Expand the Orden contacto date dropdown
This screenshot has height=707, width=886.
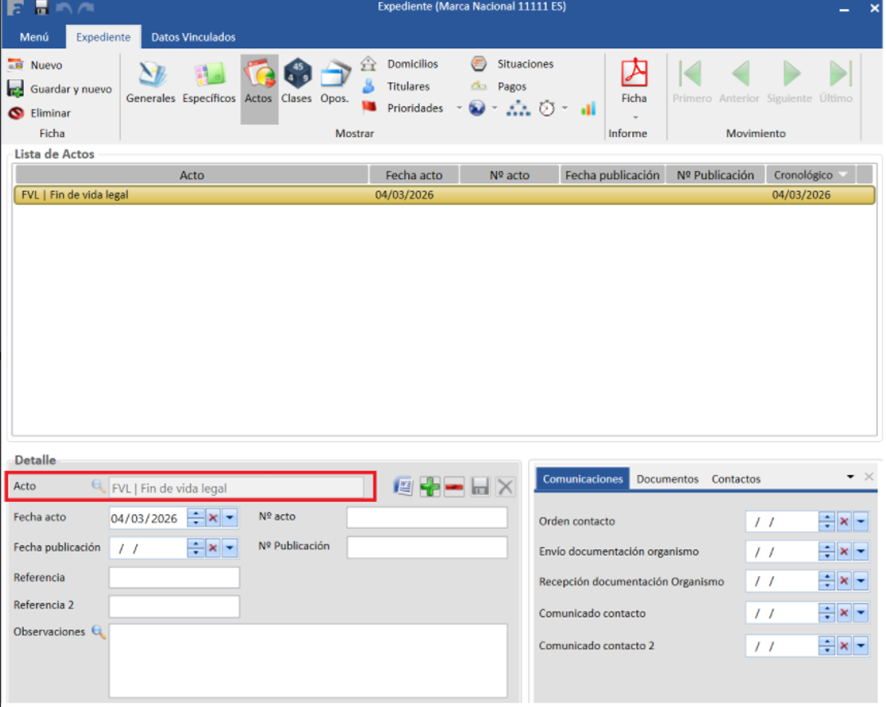[860, 522]
